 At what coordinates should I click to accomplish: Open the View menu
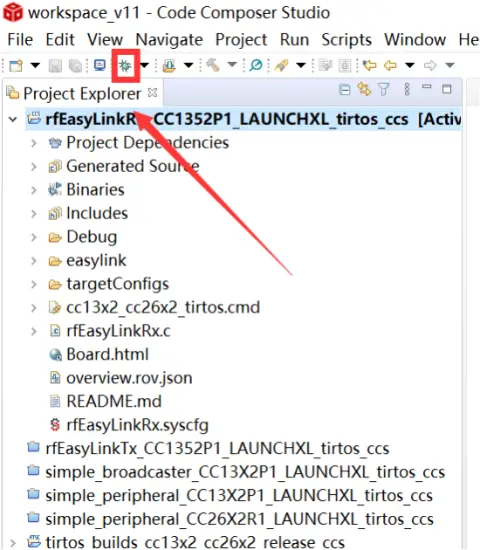click(105, 39)
